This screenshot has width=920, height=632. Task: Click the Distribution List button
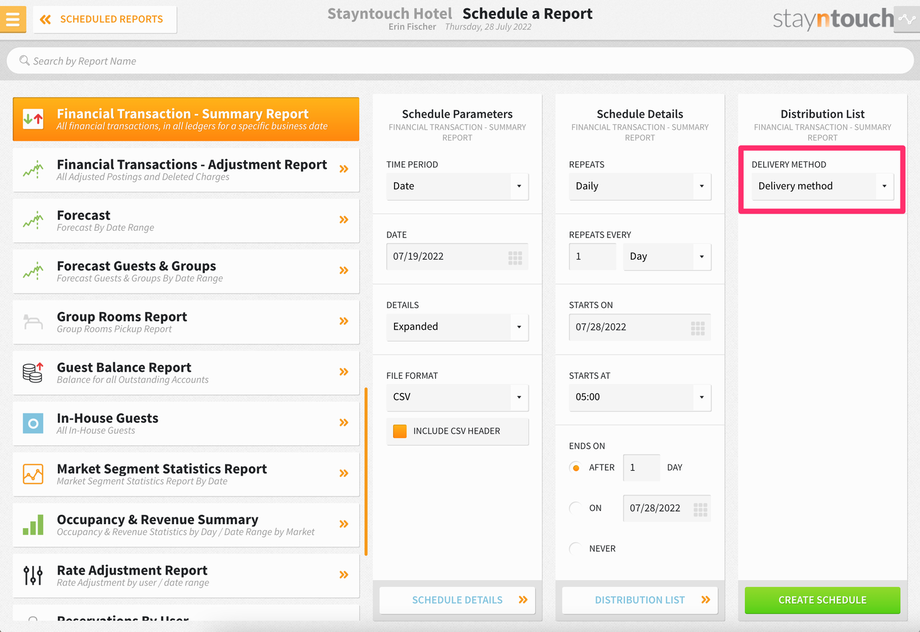click(640, 600)
